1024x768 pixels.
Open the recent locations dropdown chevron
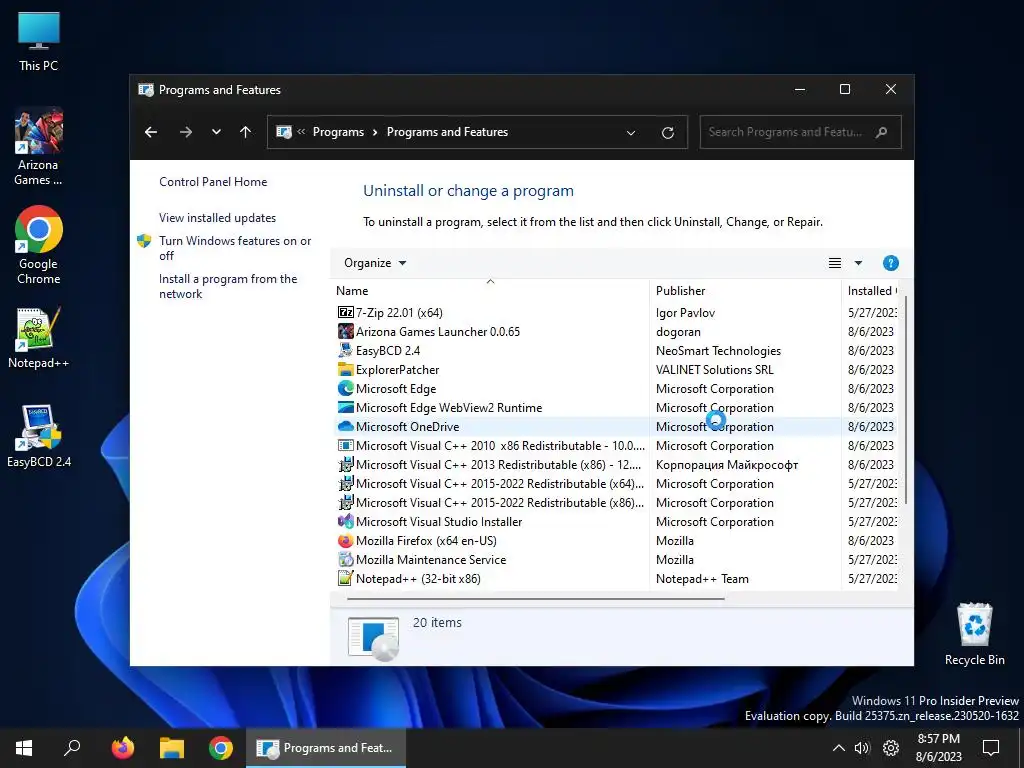216,132
